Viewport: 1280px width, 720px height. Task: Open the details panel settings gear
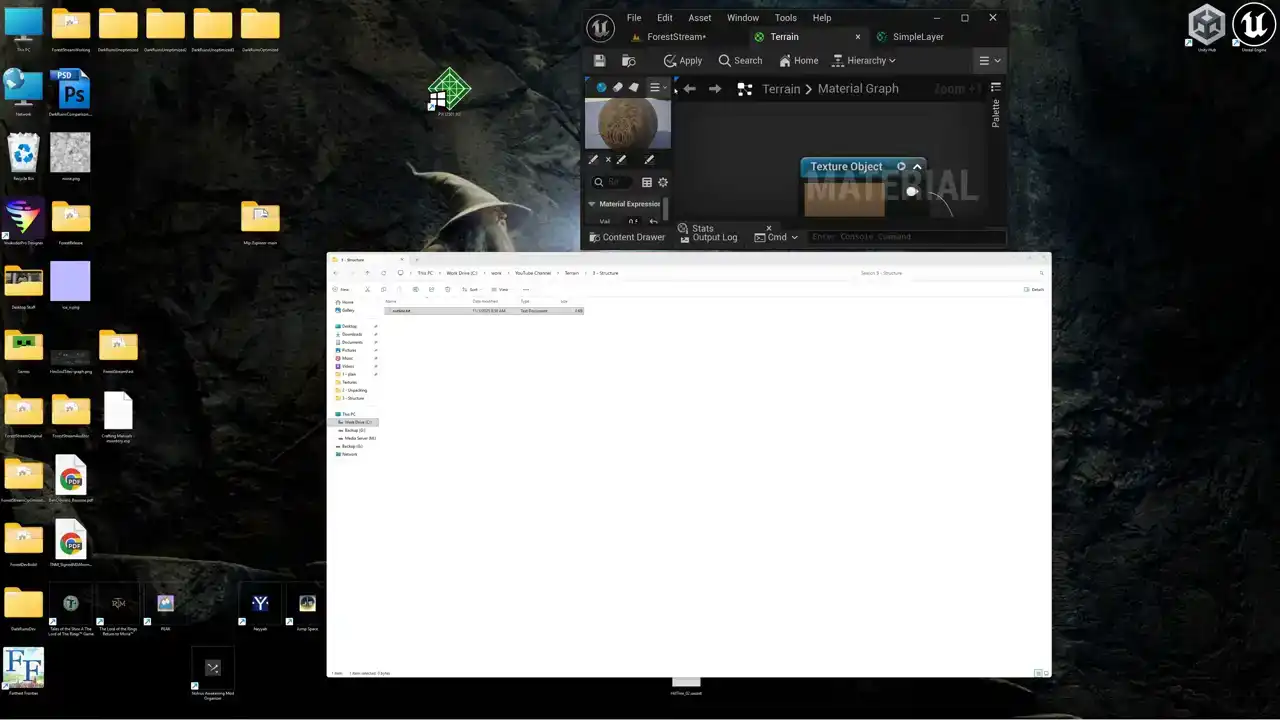pyautogui.click(x=663, y=182)
